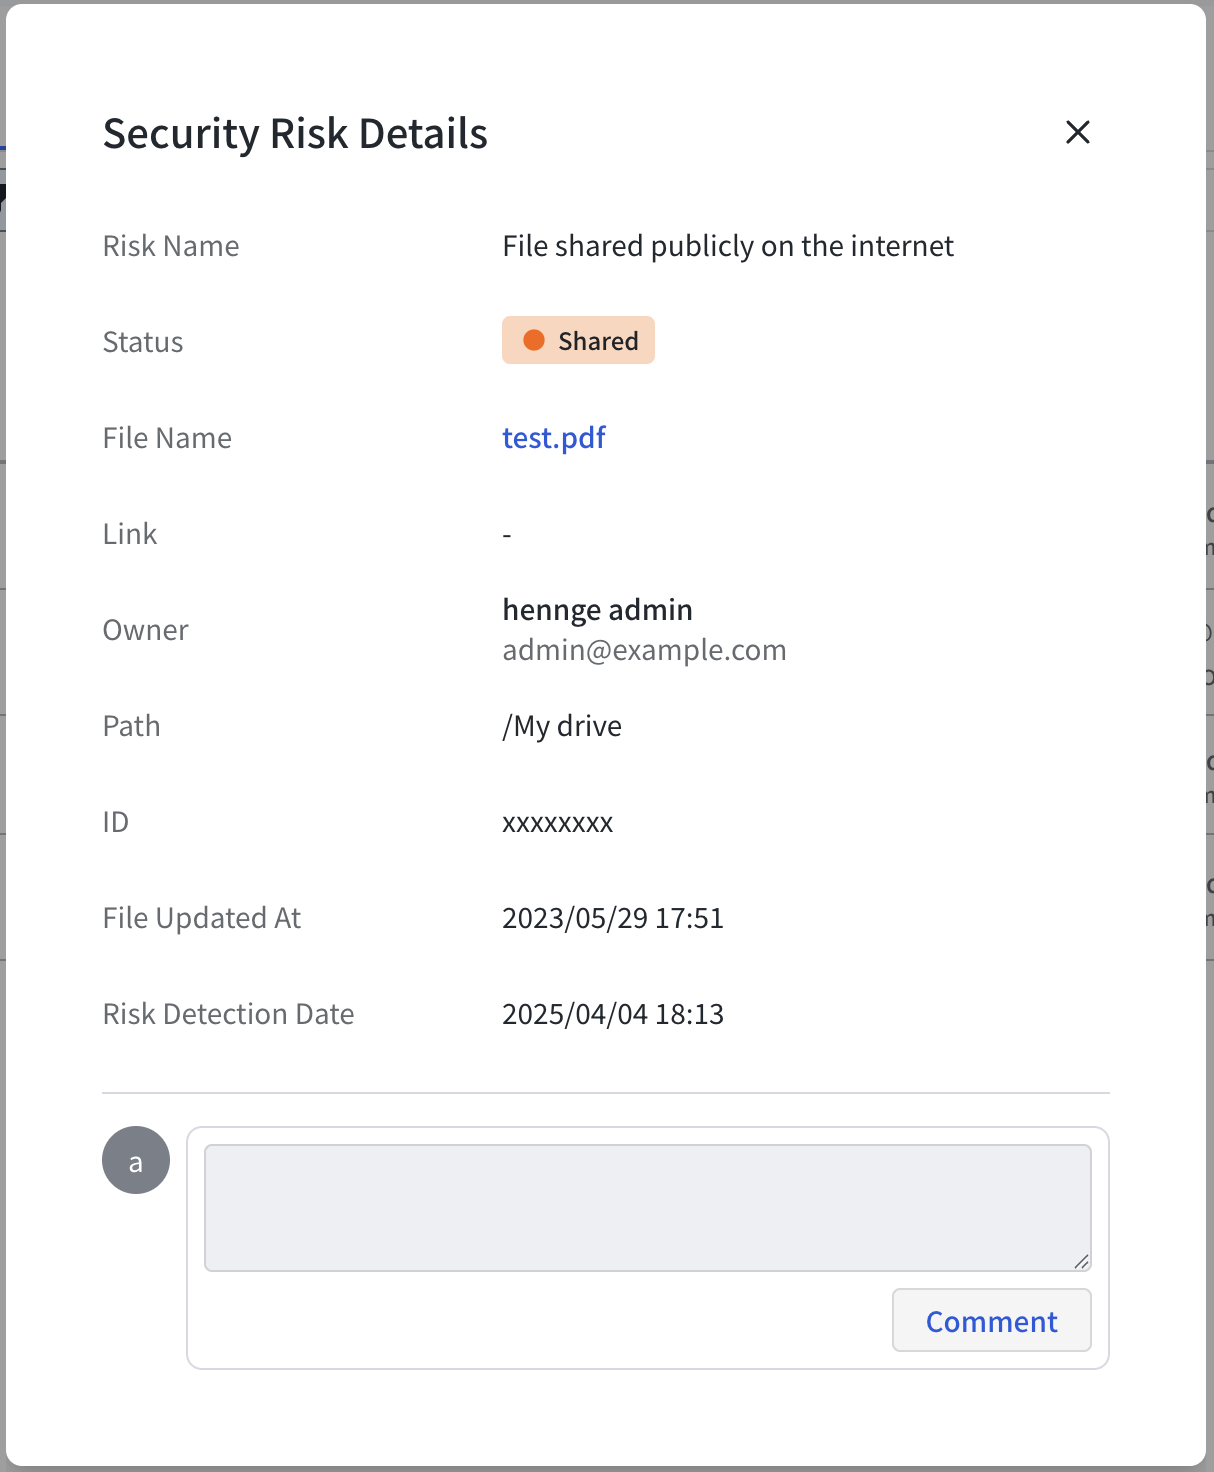
Task: Click the File Name field label
Action: pos(167,438)
